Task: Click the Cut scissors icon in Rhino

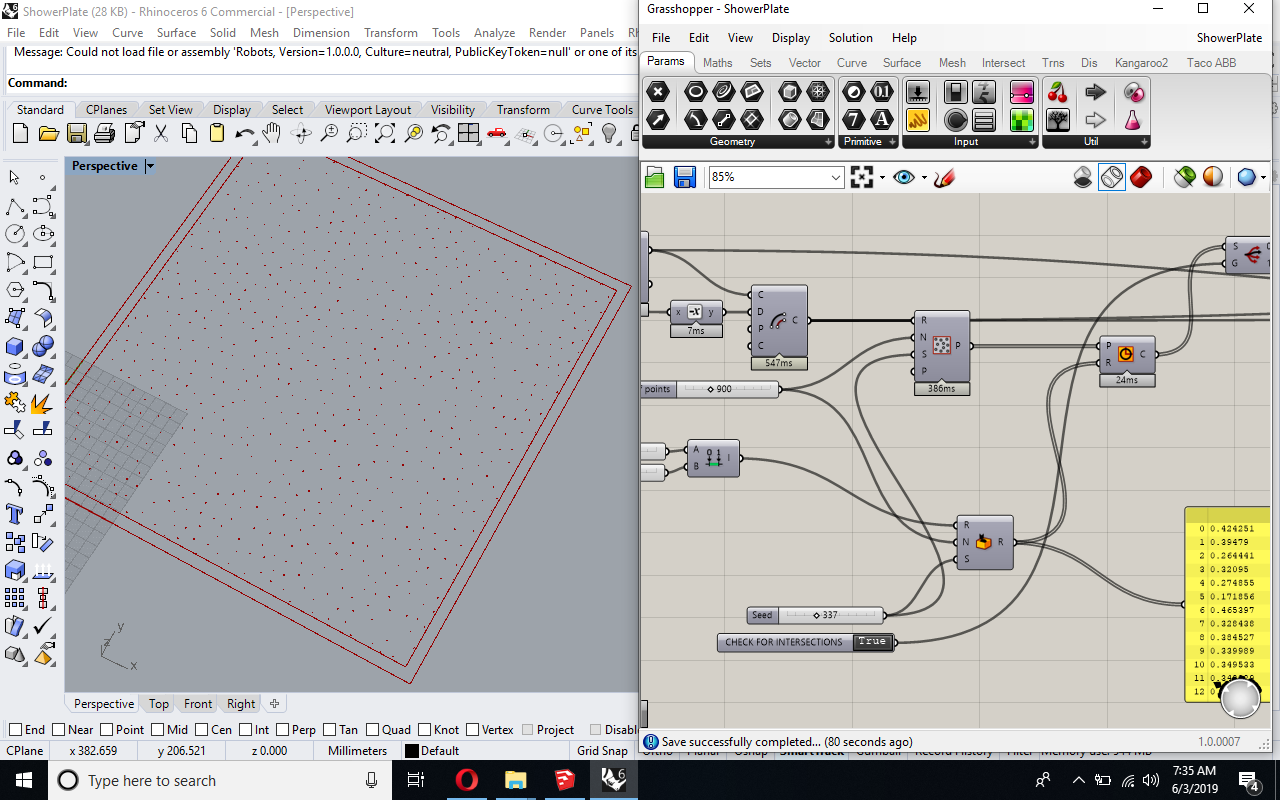Action: click(161, 133)
